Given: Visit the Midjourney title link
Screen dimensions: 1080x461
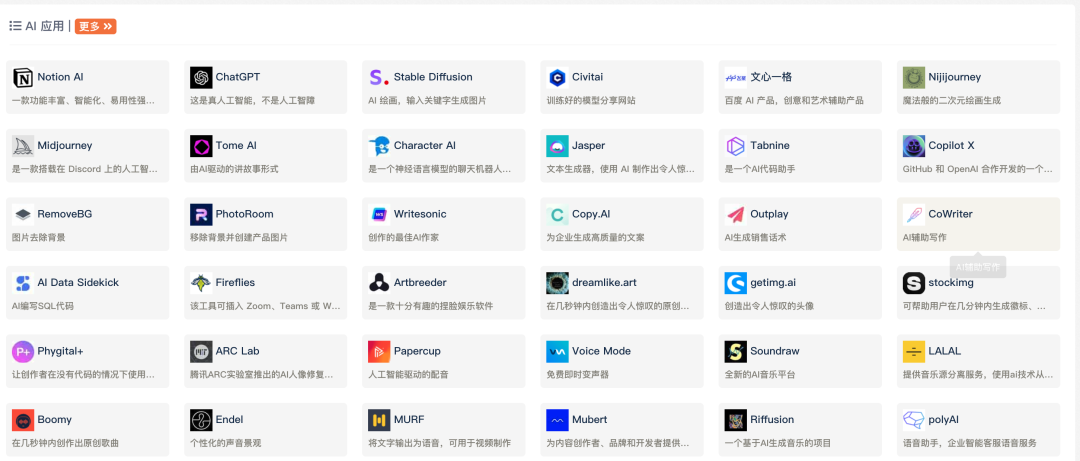Looking at the screenshot, I should pyautogui.click(x=65, y=146).
